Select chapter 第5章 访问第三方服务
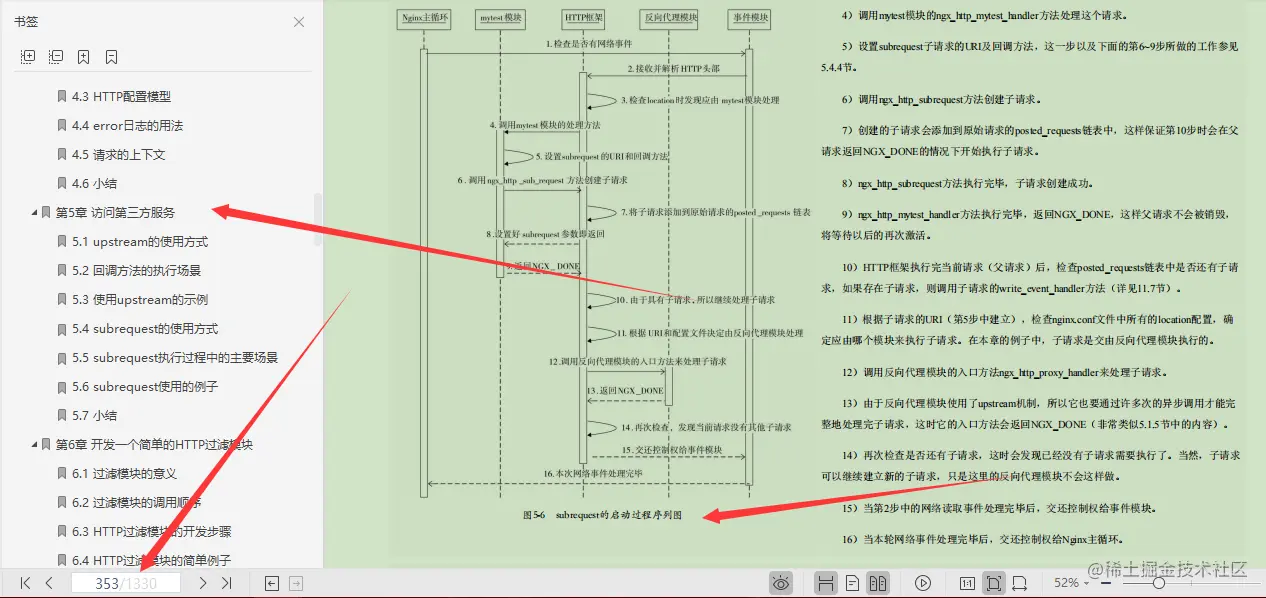Image resolution: width=1266 pixels, height=598 pixels. (115, 212)
